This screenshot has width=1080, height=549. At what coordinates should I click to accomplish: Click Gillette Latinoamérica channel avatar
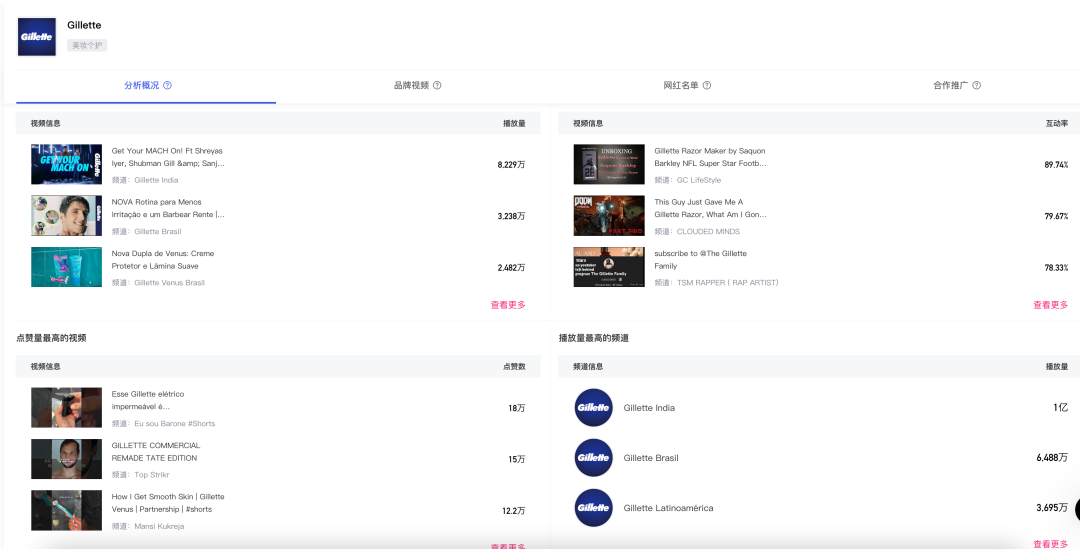594,508
